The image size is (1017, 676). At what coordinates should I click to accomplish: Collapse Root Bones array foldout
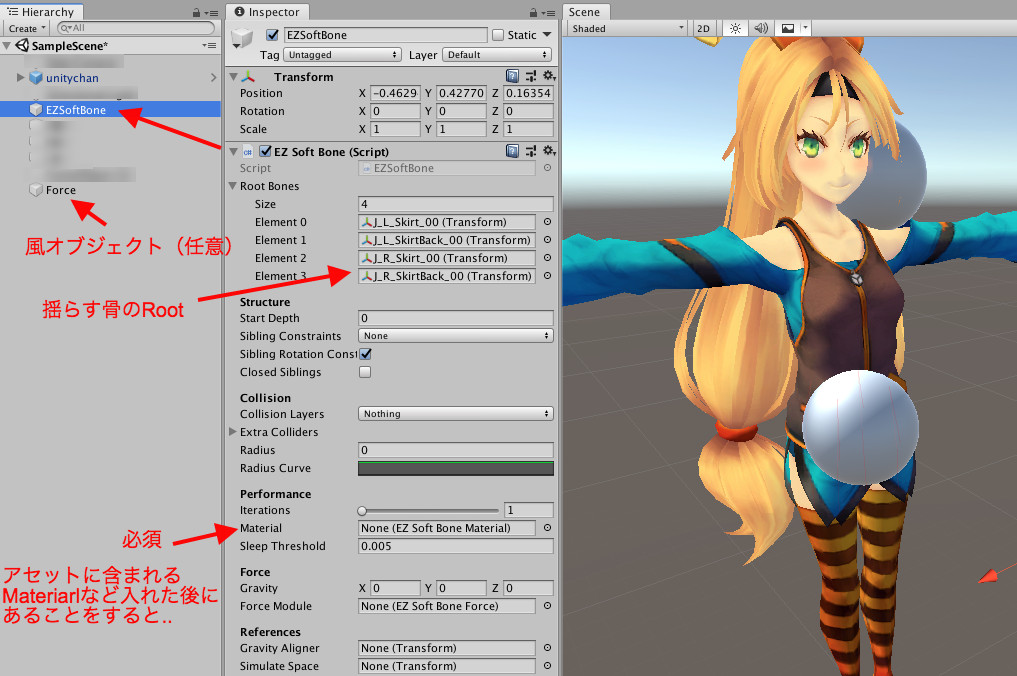(x=232, y=186)
